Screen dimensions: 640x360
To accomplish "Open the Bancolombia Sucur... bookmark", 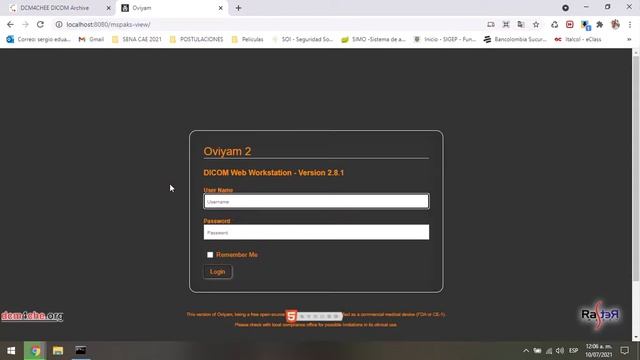I will (515, 39).
